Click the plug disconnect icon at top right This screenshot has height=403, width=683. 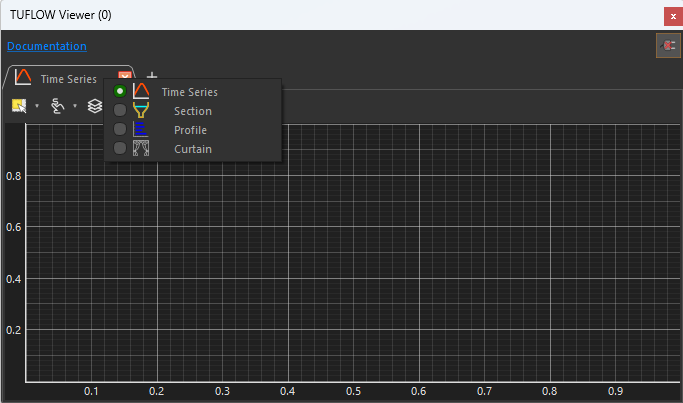tap(667, 46)
